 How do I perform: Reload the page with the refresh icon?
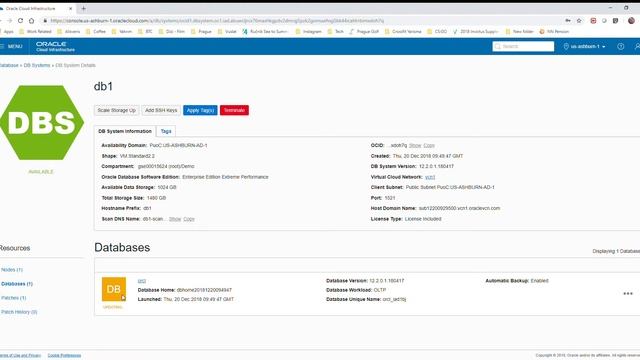[20, 20]
